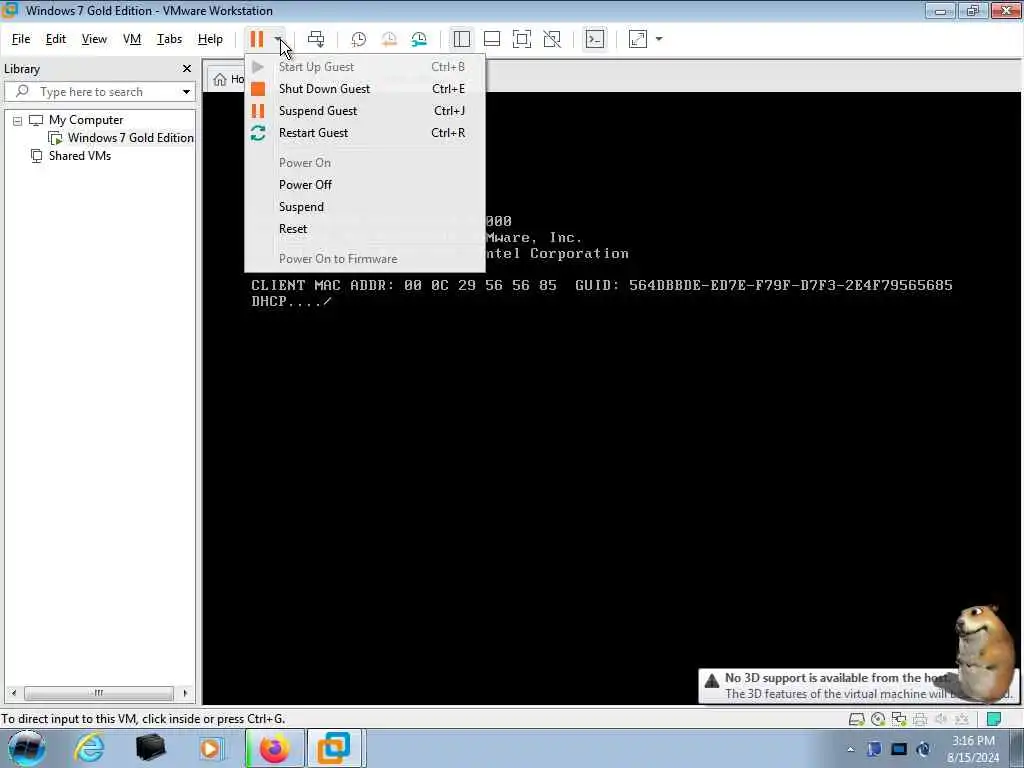Click the power dropdown arrow beside Suspend
1024x768 pixels.
point(279,39)
